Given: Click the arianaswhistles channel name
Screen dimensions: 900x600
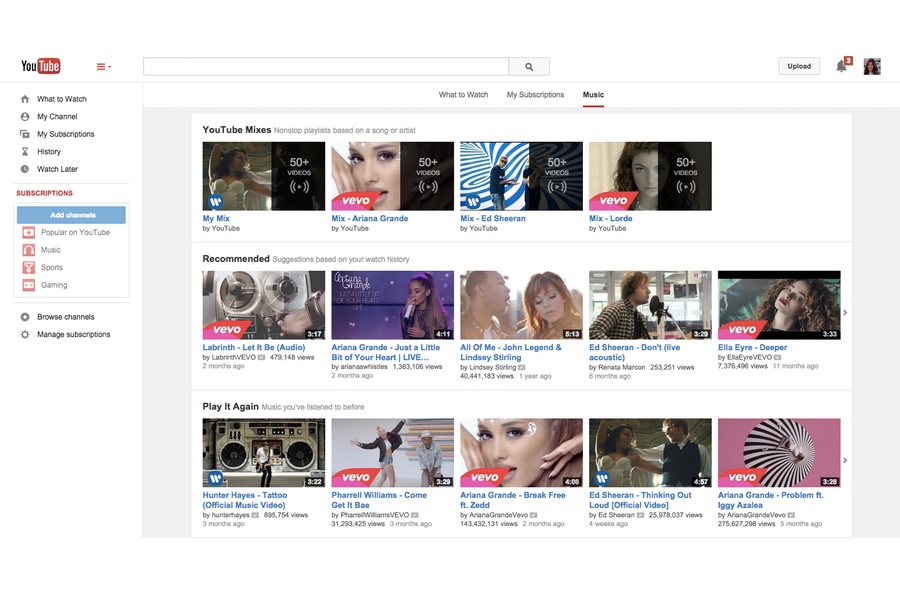Looking at the screenshot, I should [364, 366].
